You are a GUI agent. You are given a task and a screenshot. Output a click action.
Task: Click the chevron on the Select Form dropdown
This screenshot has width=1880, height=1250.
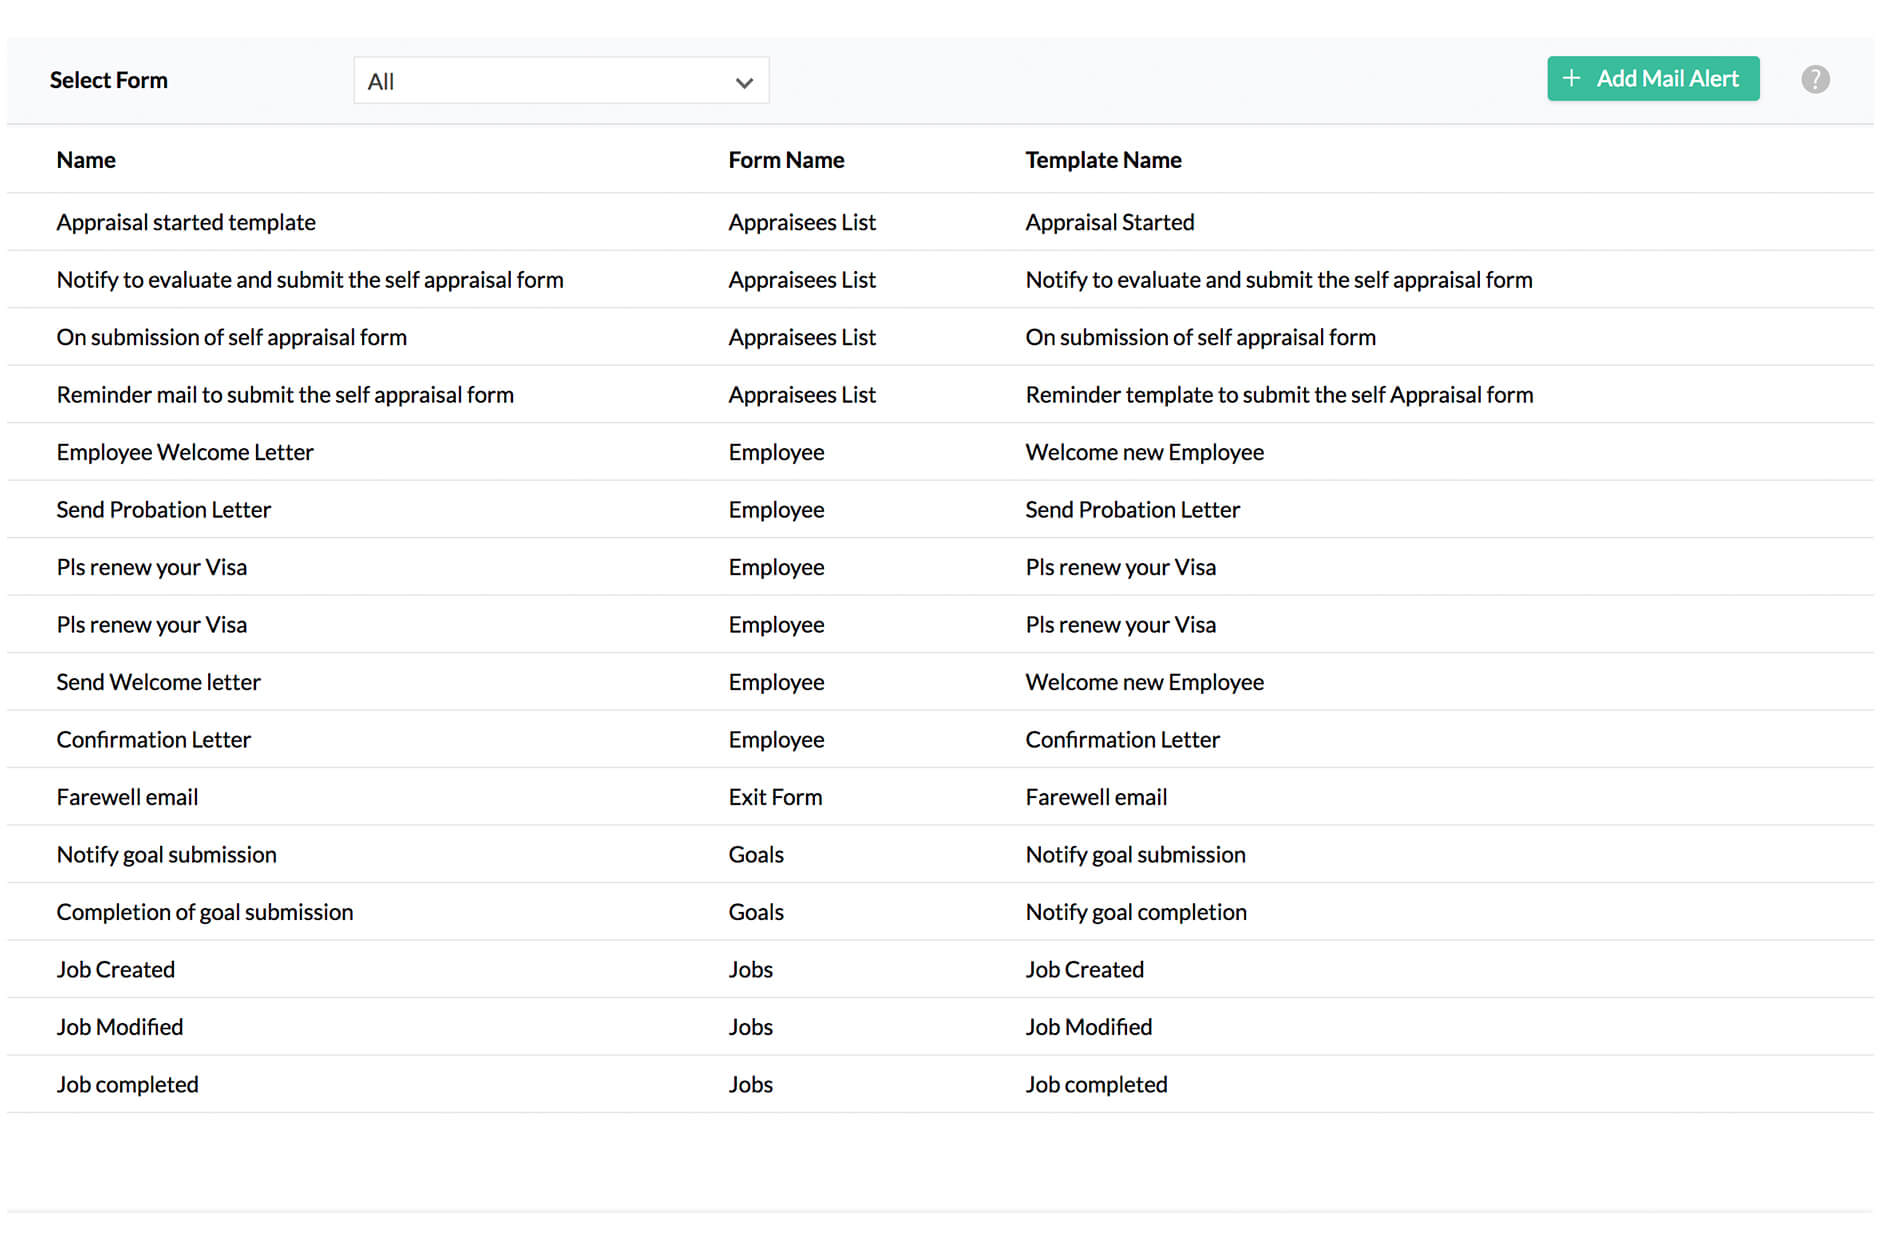pyautogui.click(x=743, y=81)
